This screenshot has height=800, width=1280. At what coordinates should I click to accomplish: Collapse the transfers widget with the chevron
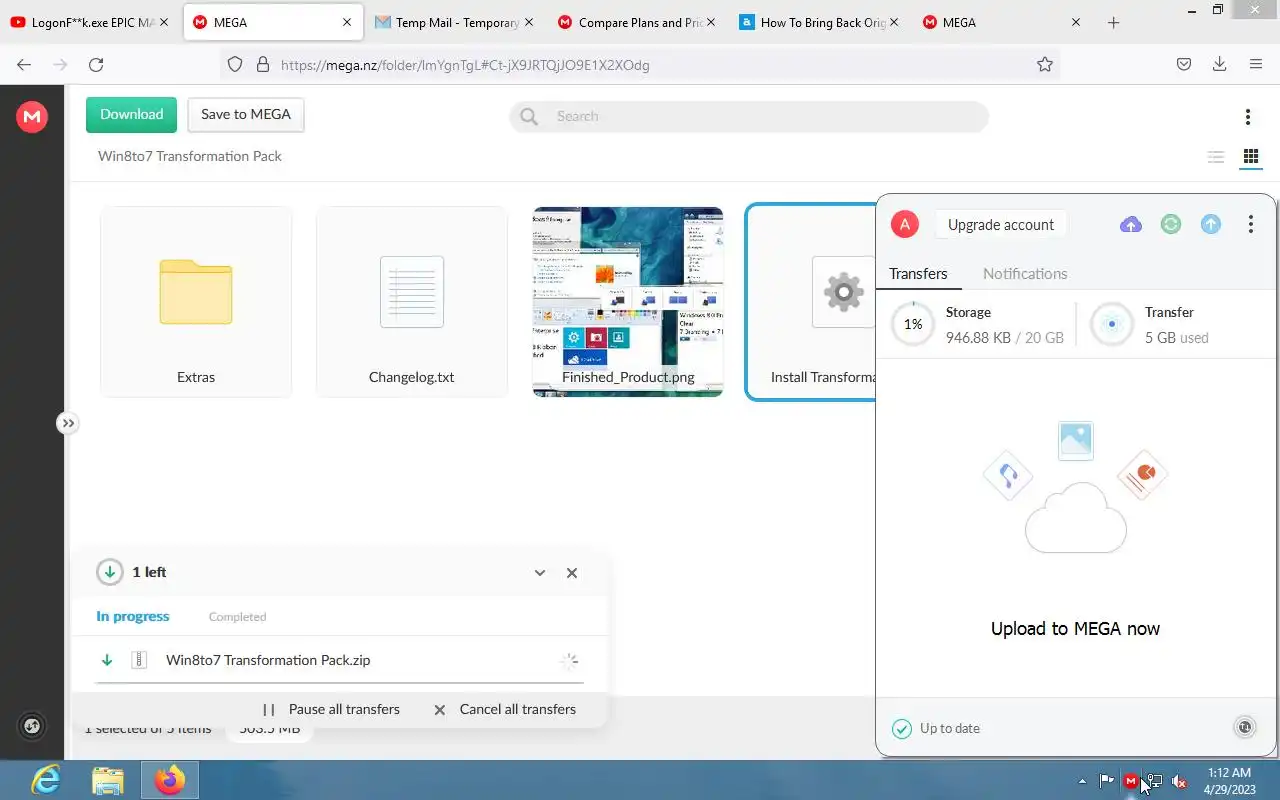tap(540, 573)
